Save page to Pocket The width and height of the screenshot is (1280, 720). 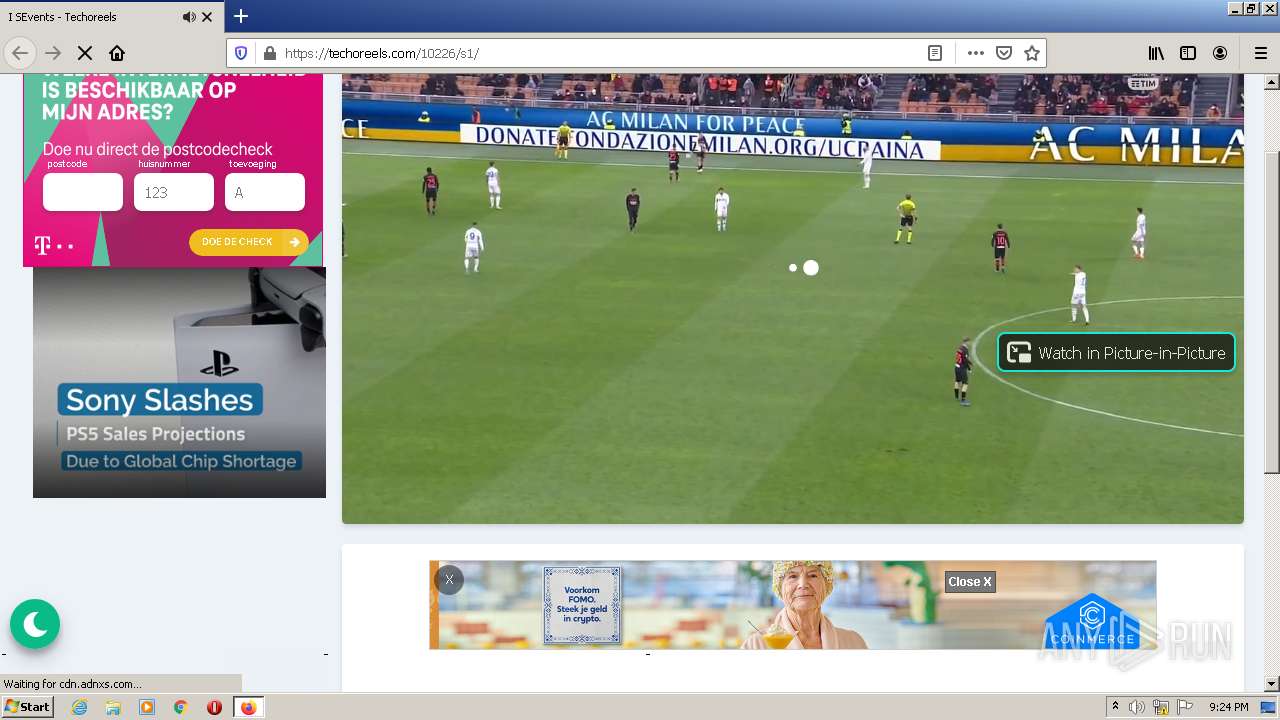click(x=1004, y=53)
